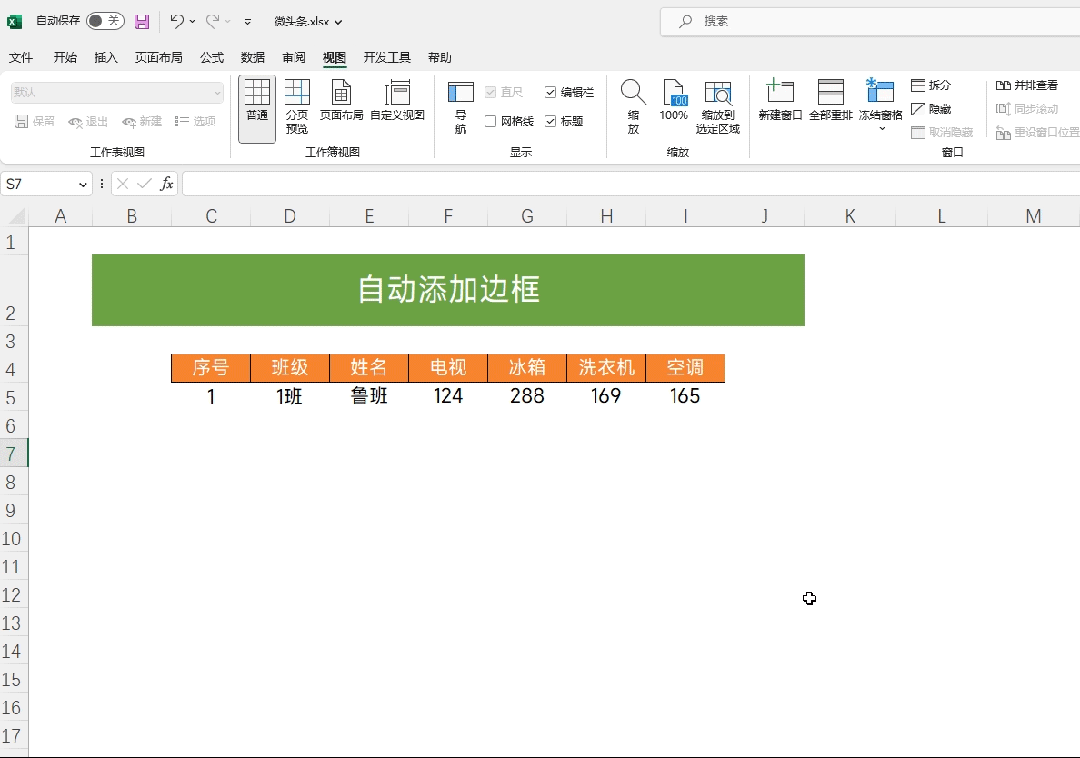The height and width of the screenshot is (758, 1080).
Task: Open the 开发工具 ribbon tab
Action: click(387, 58)
